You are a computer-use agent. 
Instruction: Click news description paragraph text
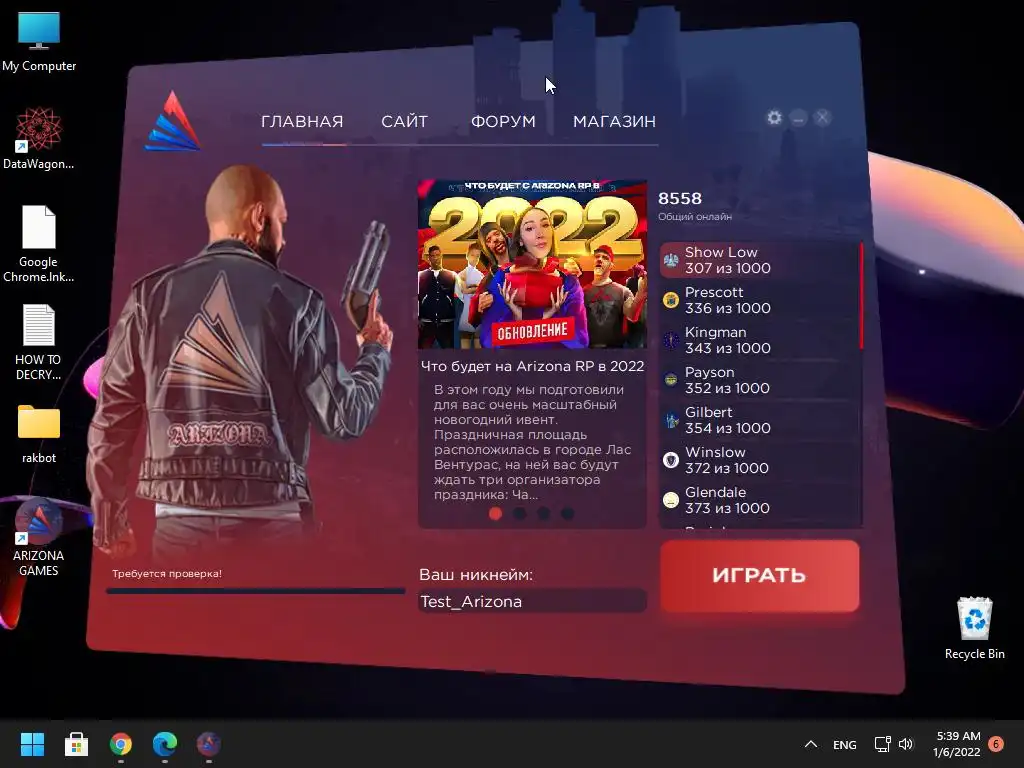(532, 441)
